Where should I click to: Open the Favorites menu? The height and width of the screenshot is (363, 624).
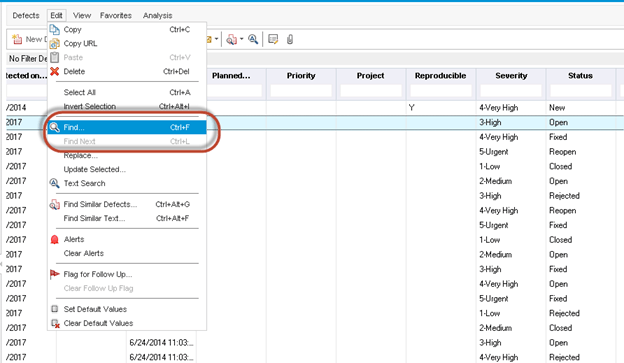(x=116, y=16)
